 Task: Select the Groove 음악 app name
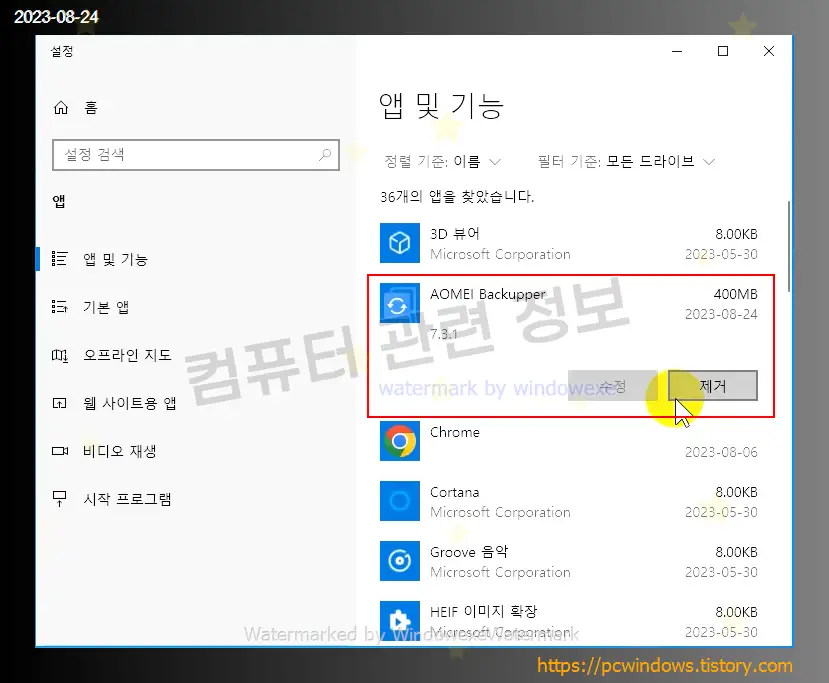[x=469, y=552]
